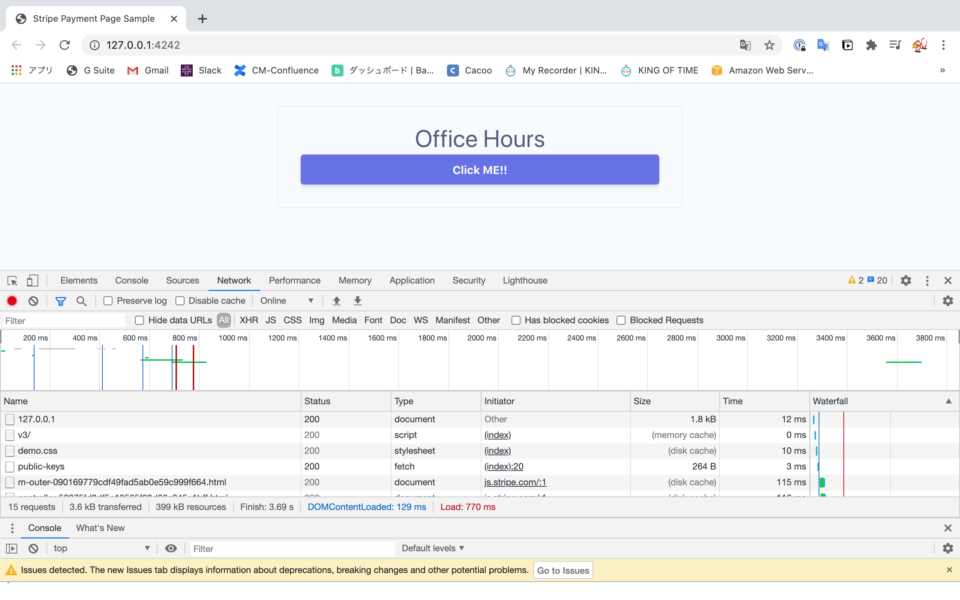Clear the network requests with the clear icon
The height and width of the screenshot is (600, 960).
33,300
